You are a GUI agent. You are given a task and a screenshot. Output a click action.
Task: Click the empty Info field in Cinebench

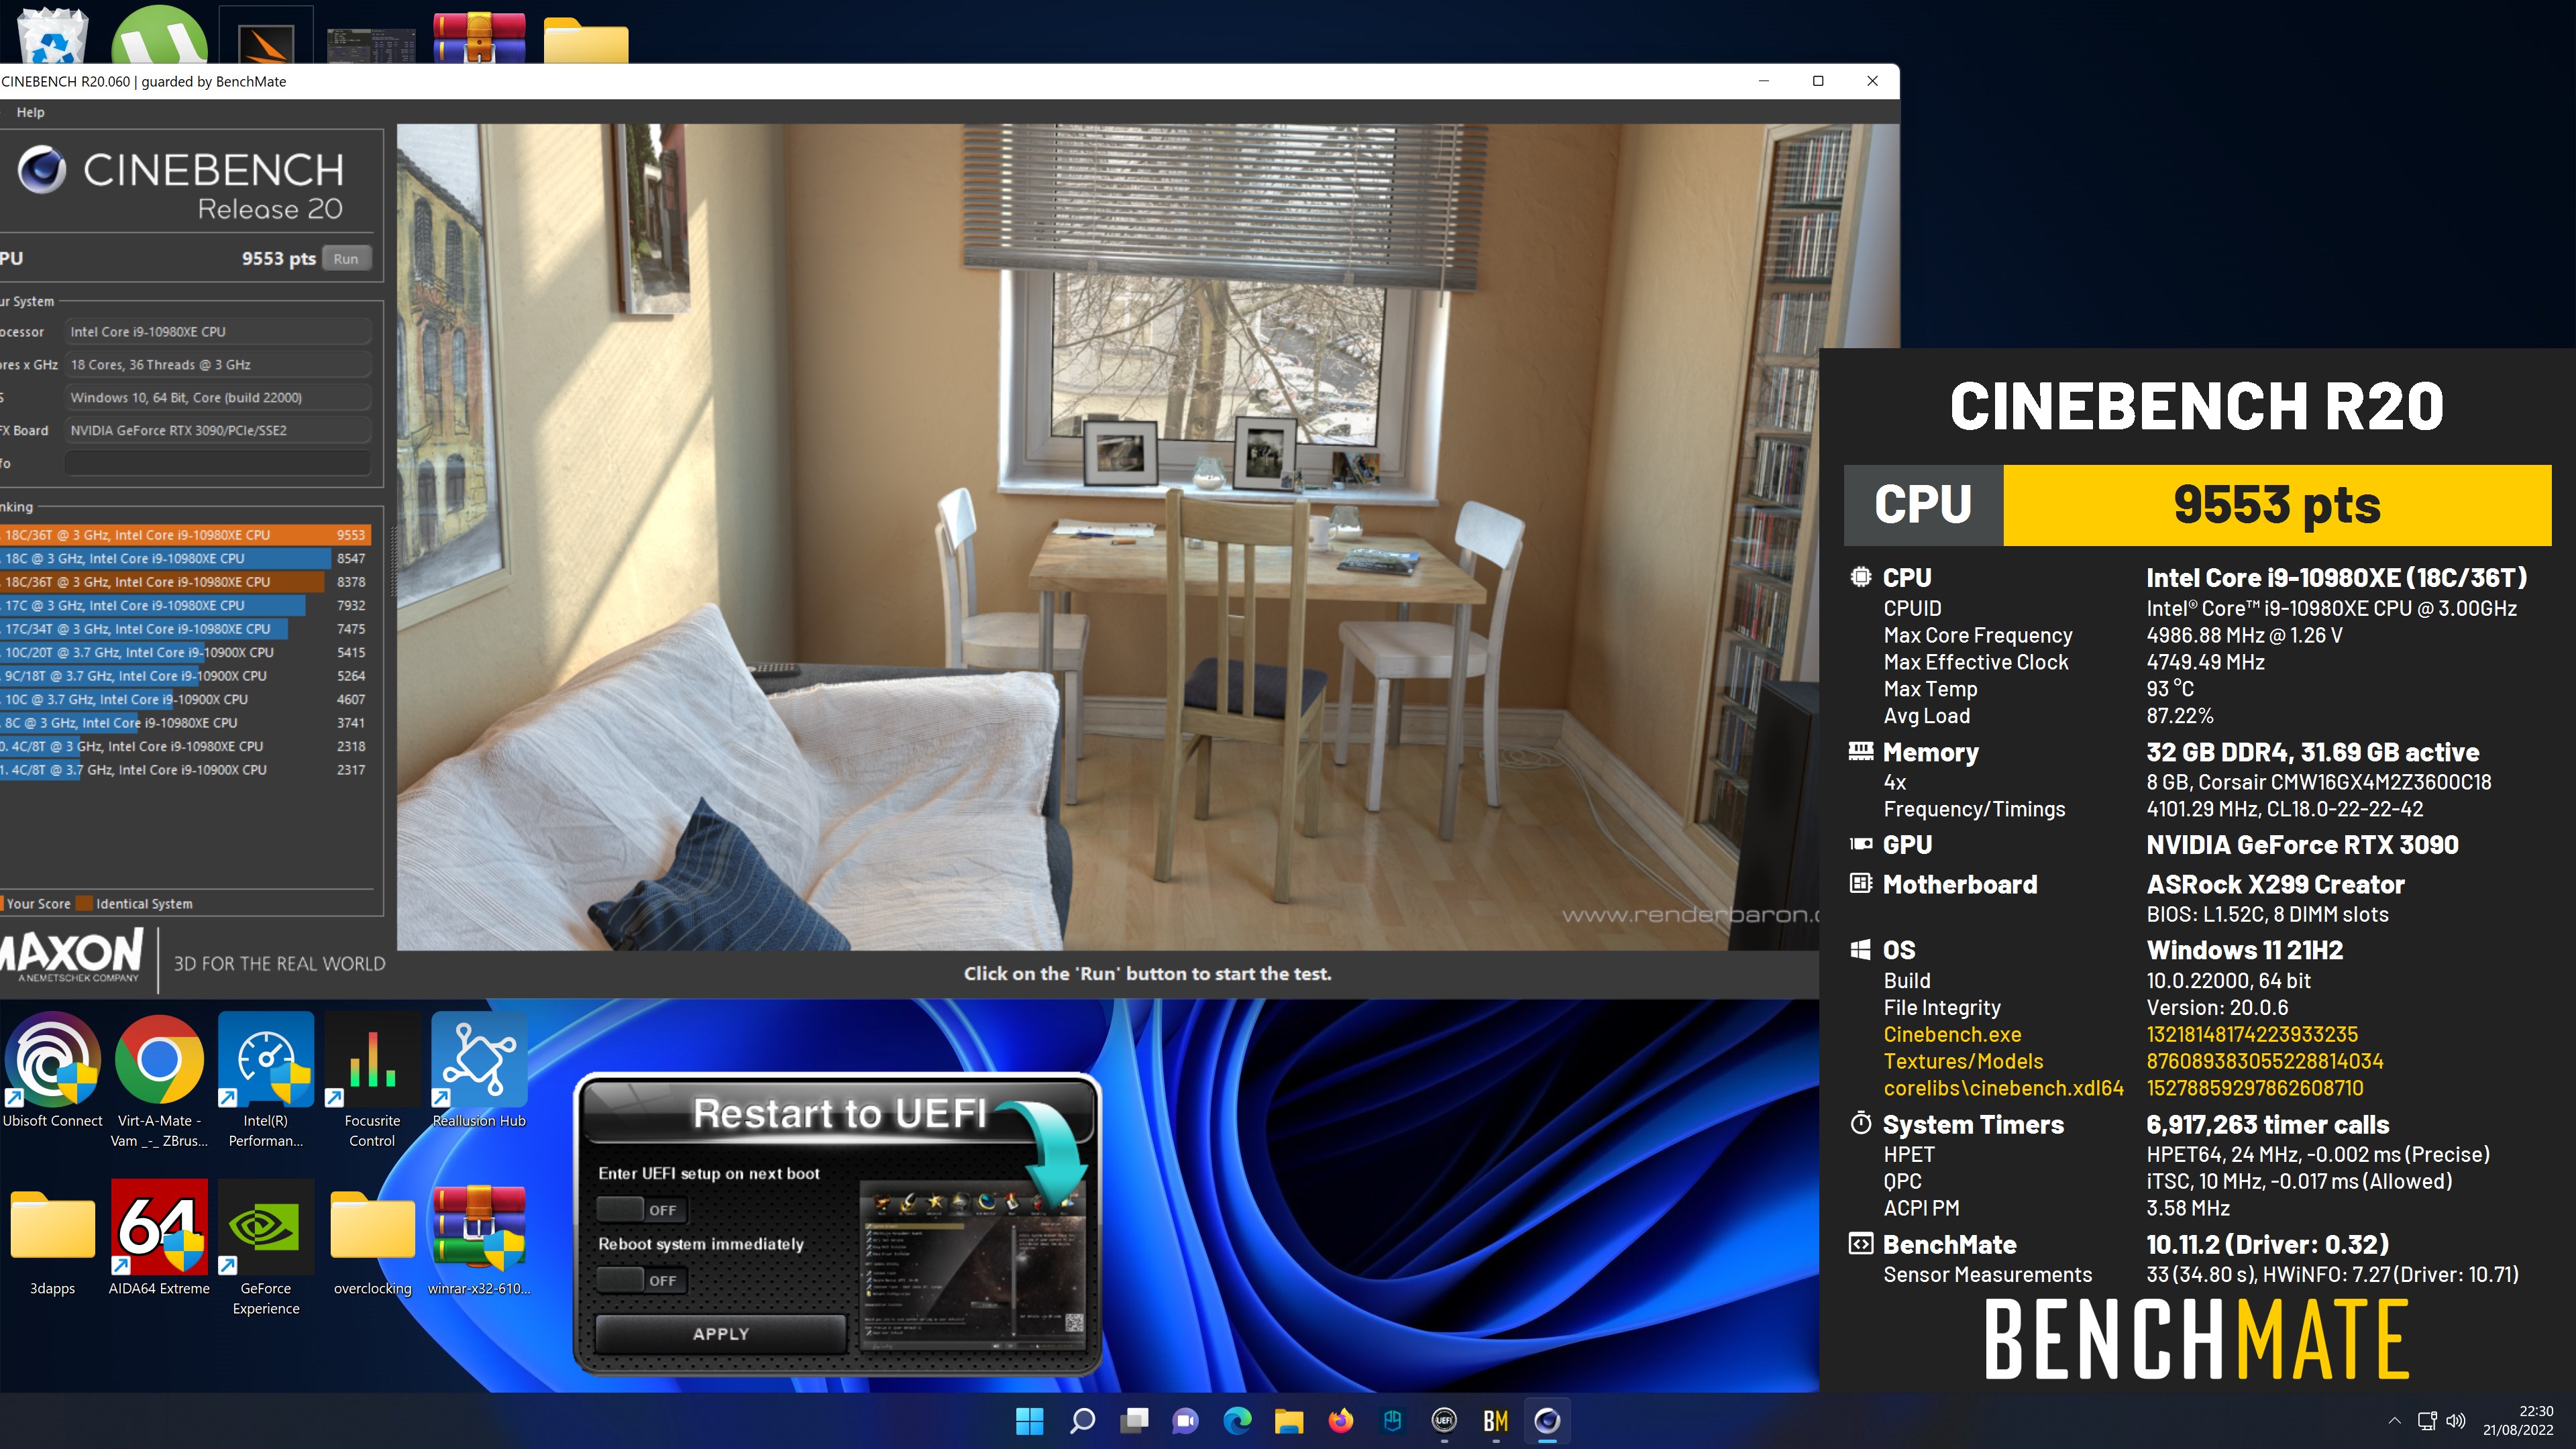click(x=218, y=463)
